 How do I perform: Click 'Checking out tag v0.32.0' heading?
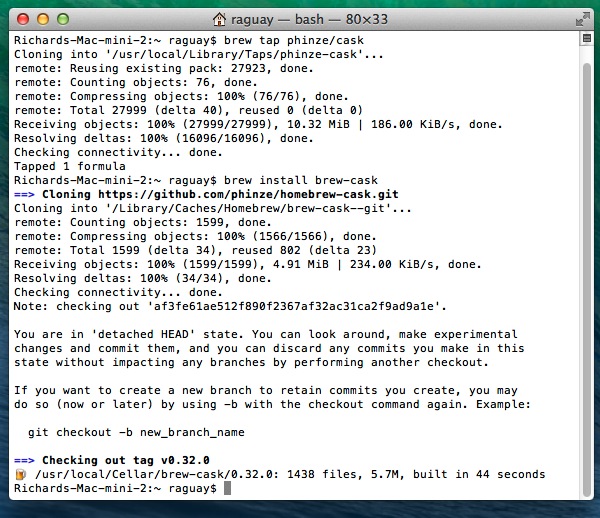(126, 460)
